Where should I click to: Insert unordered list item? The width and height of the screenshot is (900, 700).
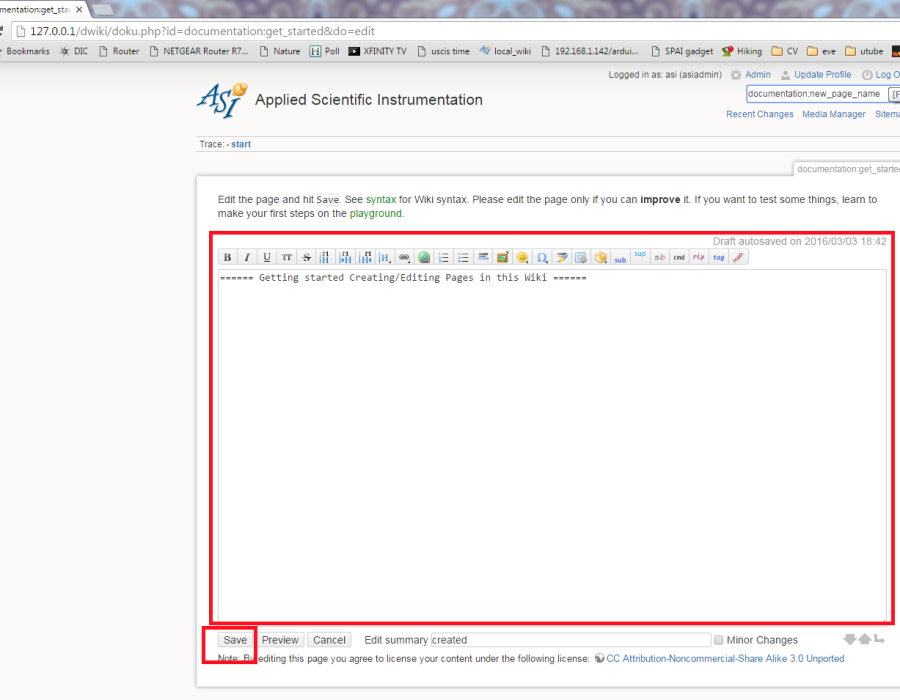point(463,258)
